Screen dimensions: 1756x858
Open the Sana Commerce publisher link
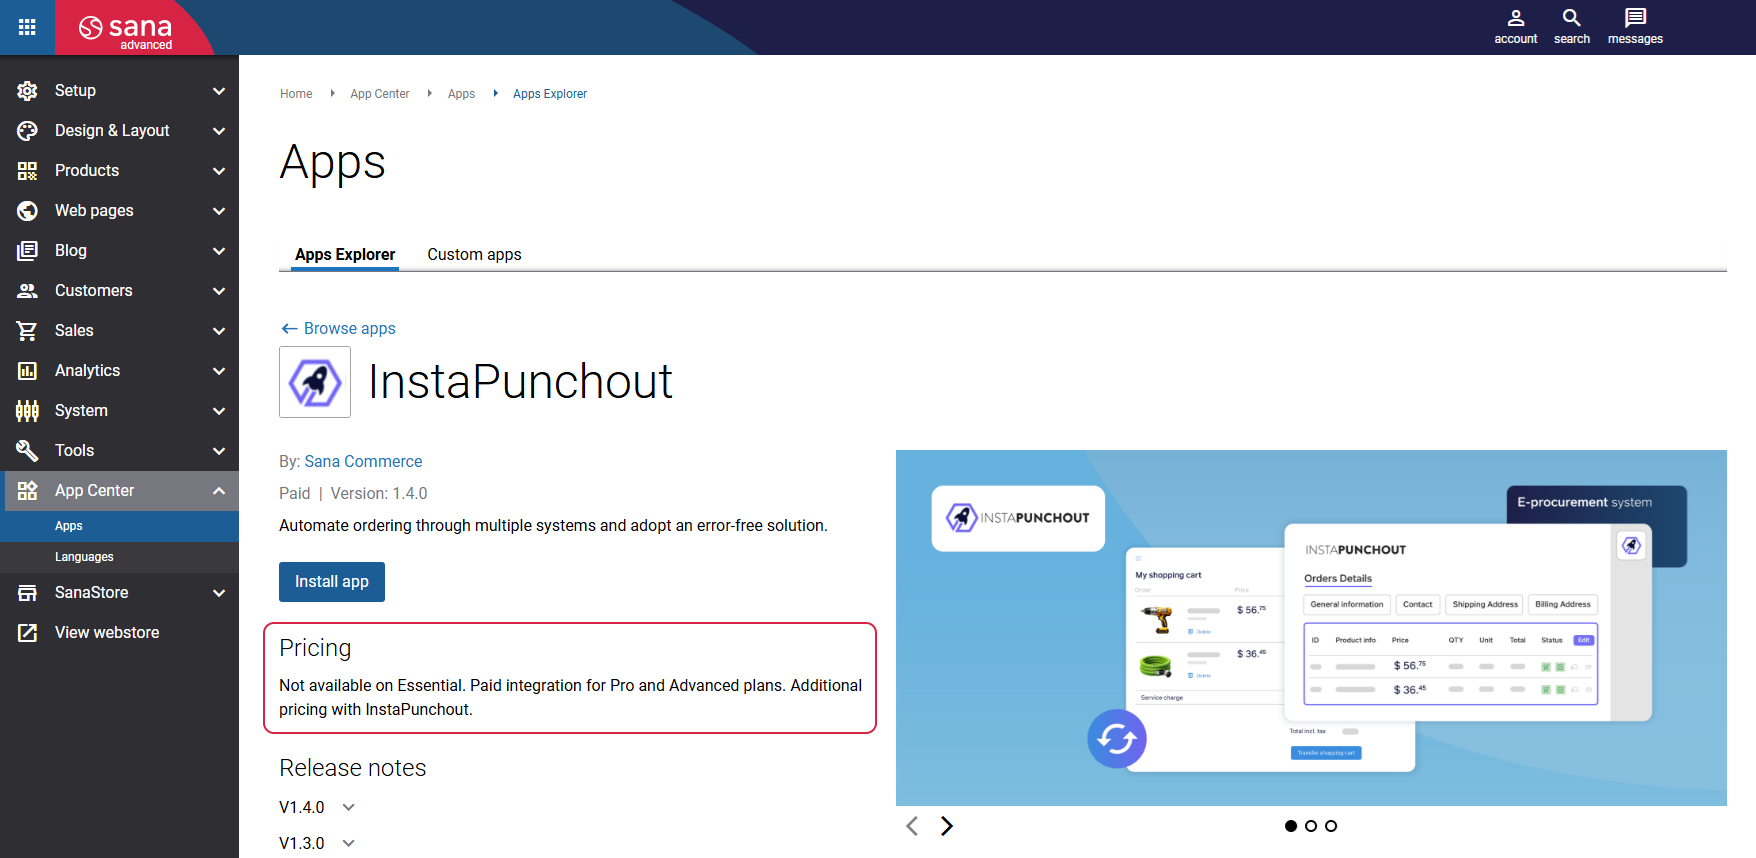click(x=363, y=462)
